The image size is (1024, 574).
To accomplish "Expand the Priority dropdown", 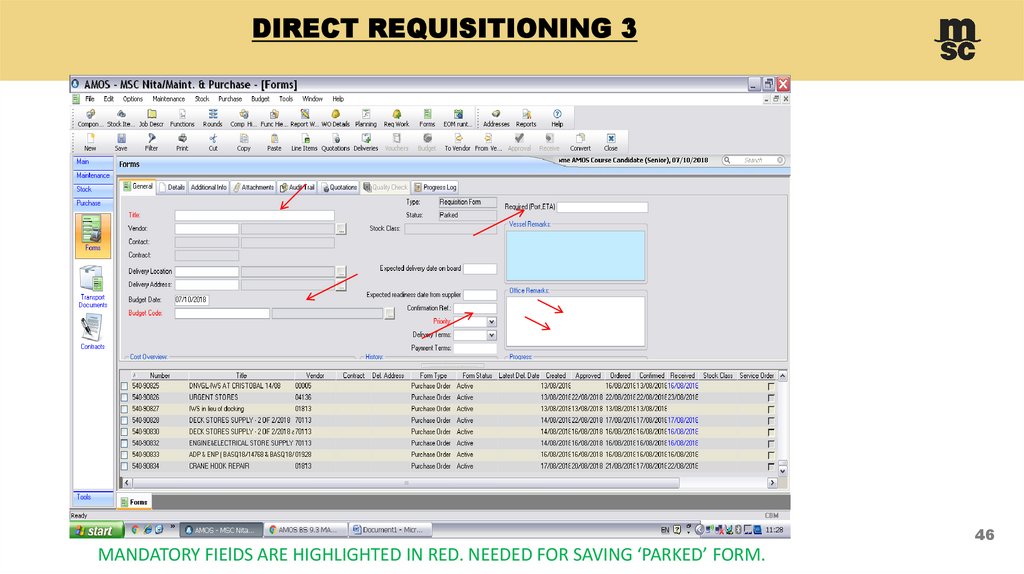I will (x=491, y=321).
